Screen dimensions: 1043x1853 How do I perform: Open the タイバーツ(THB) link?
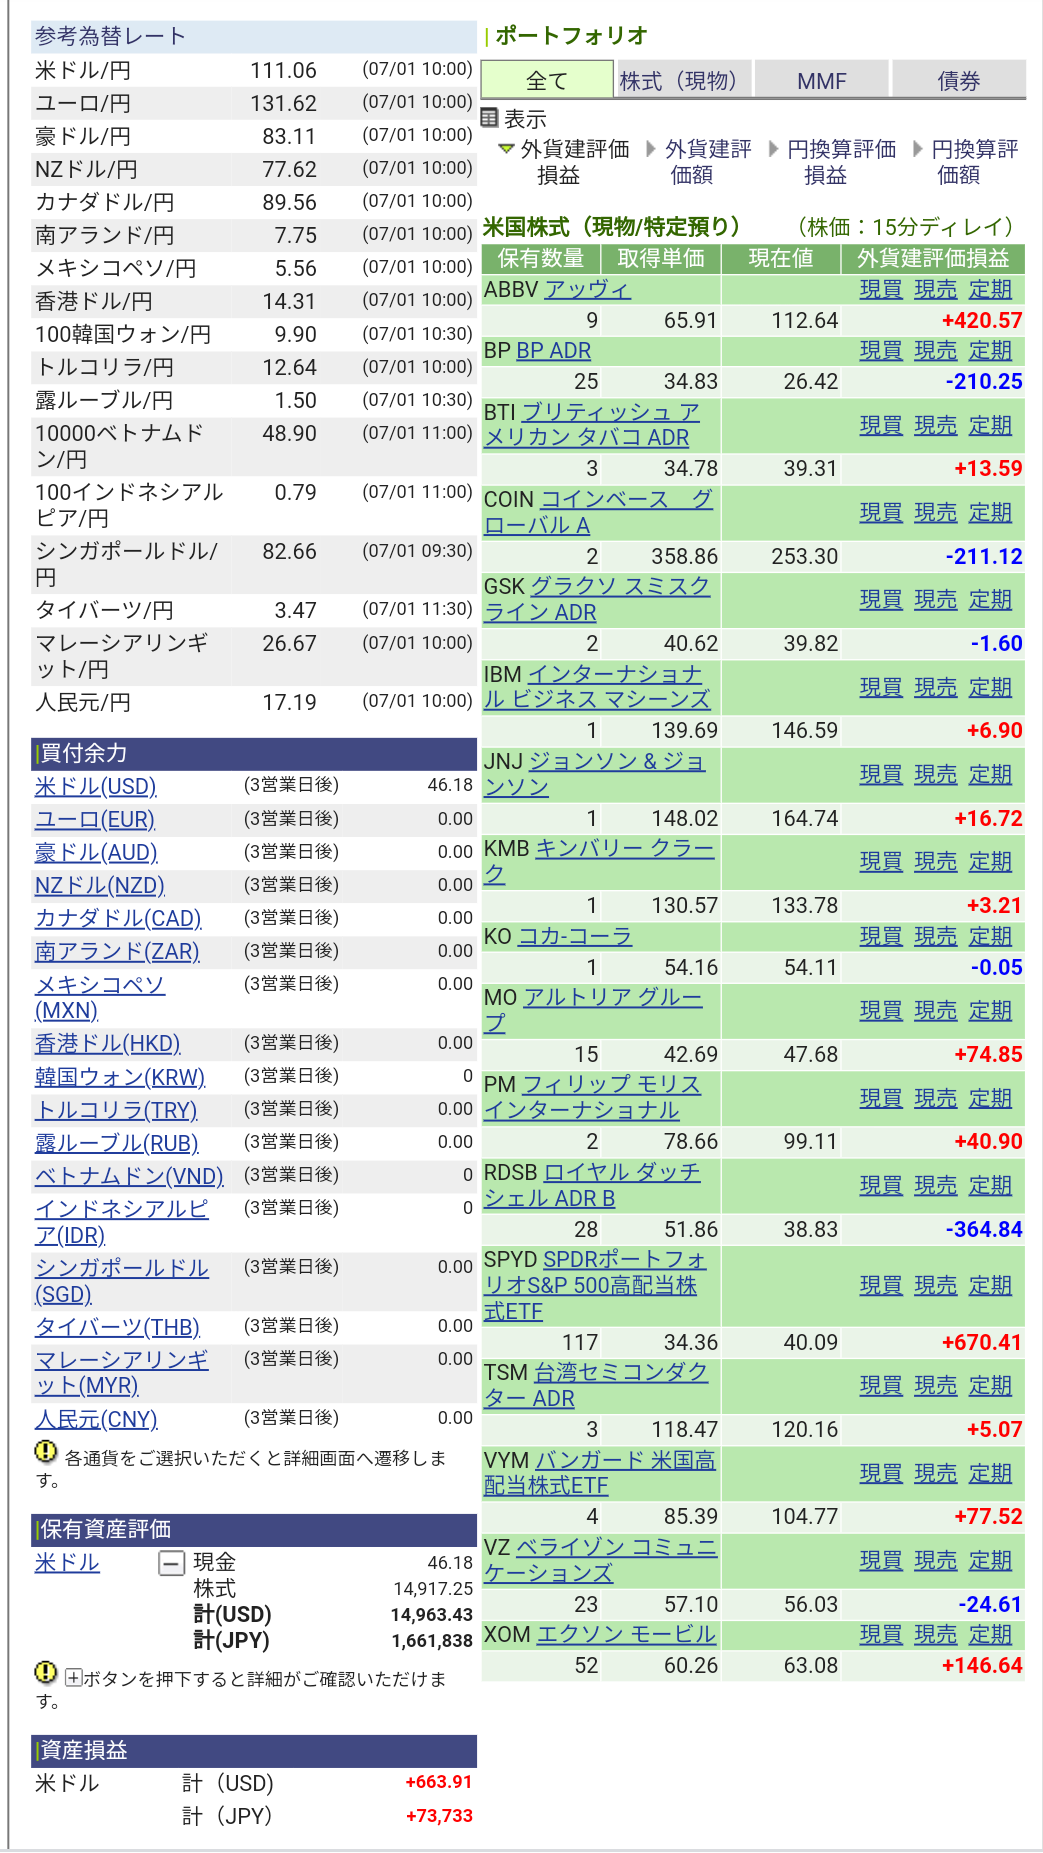pos(118,1327)
